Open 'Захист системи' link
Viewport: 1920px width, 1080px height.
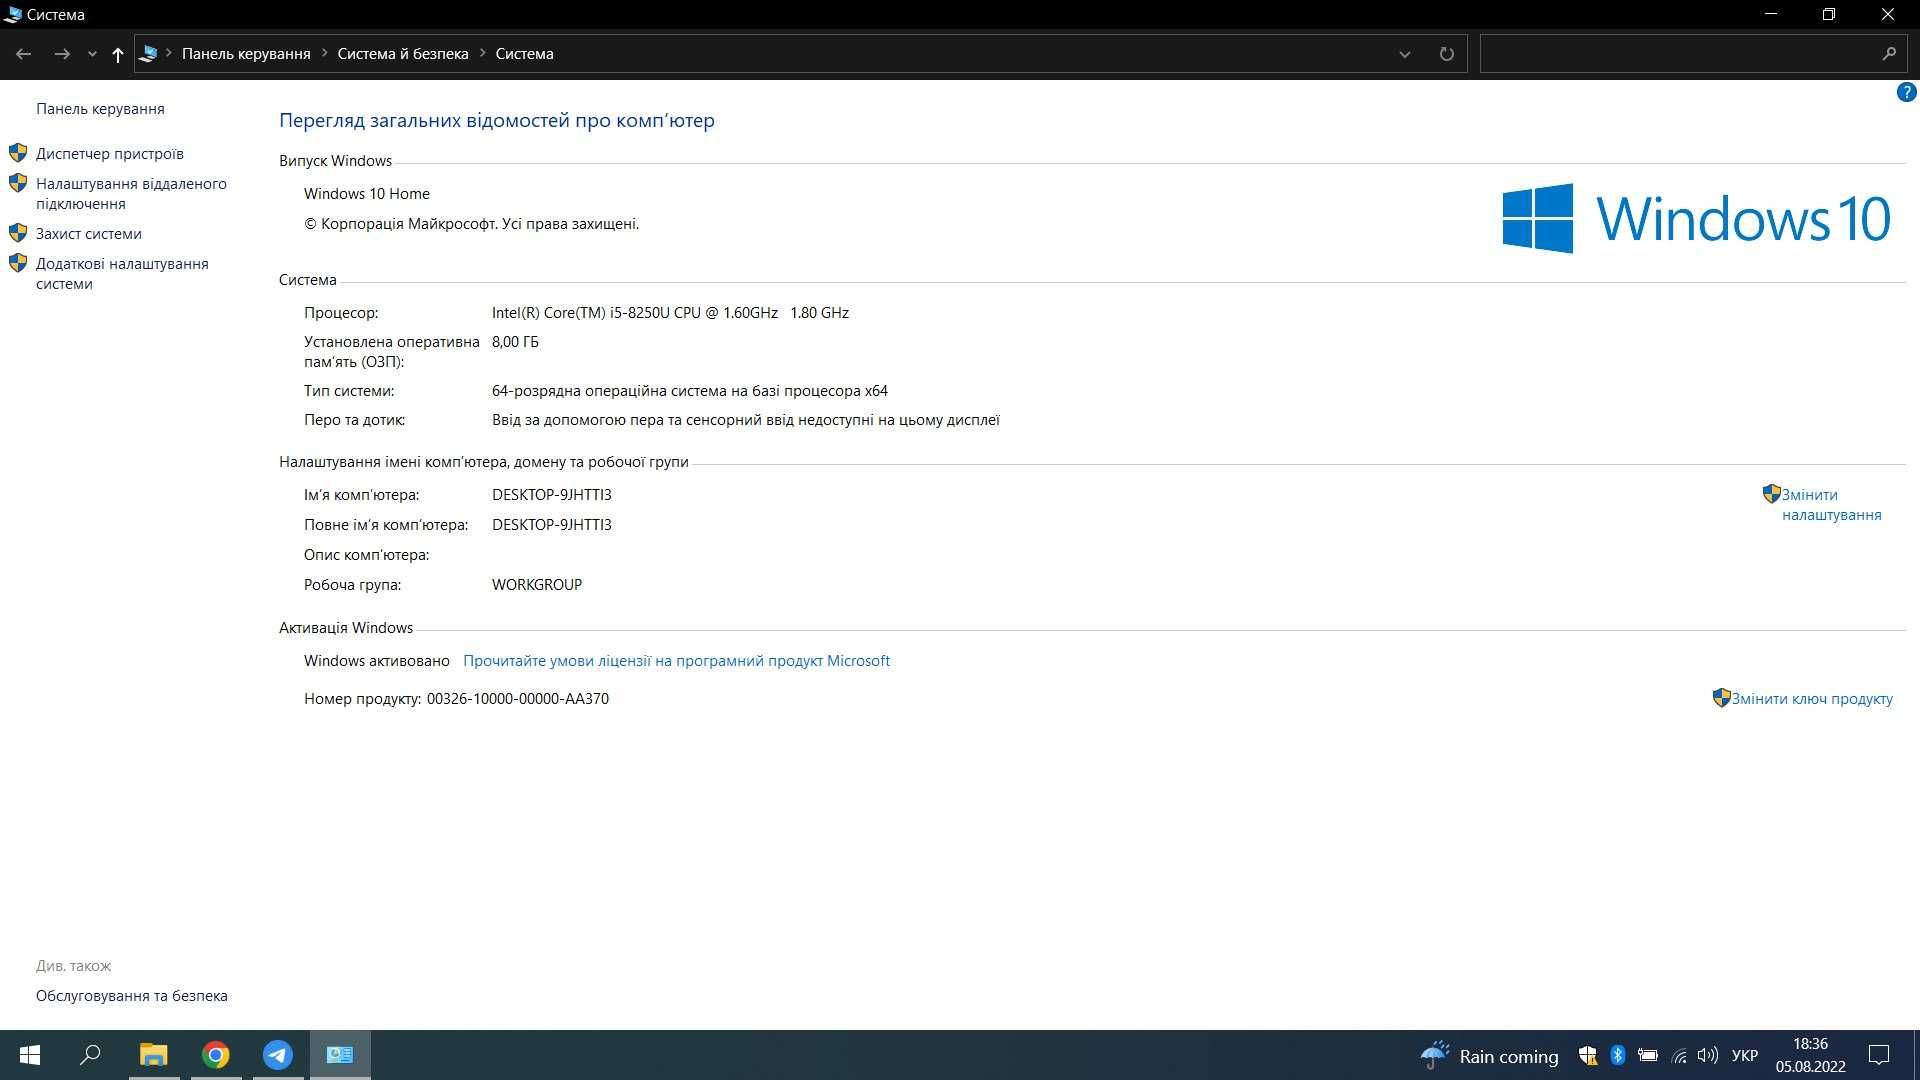point(89,234)
